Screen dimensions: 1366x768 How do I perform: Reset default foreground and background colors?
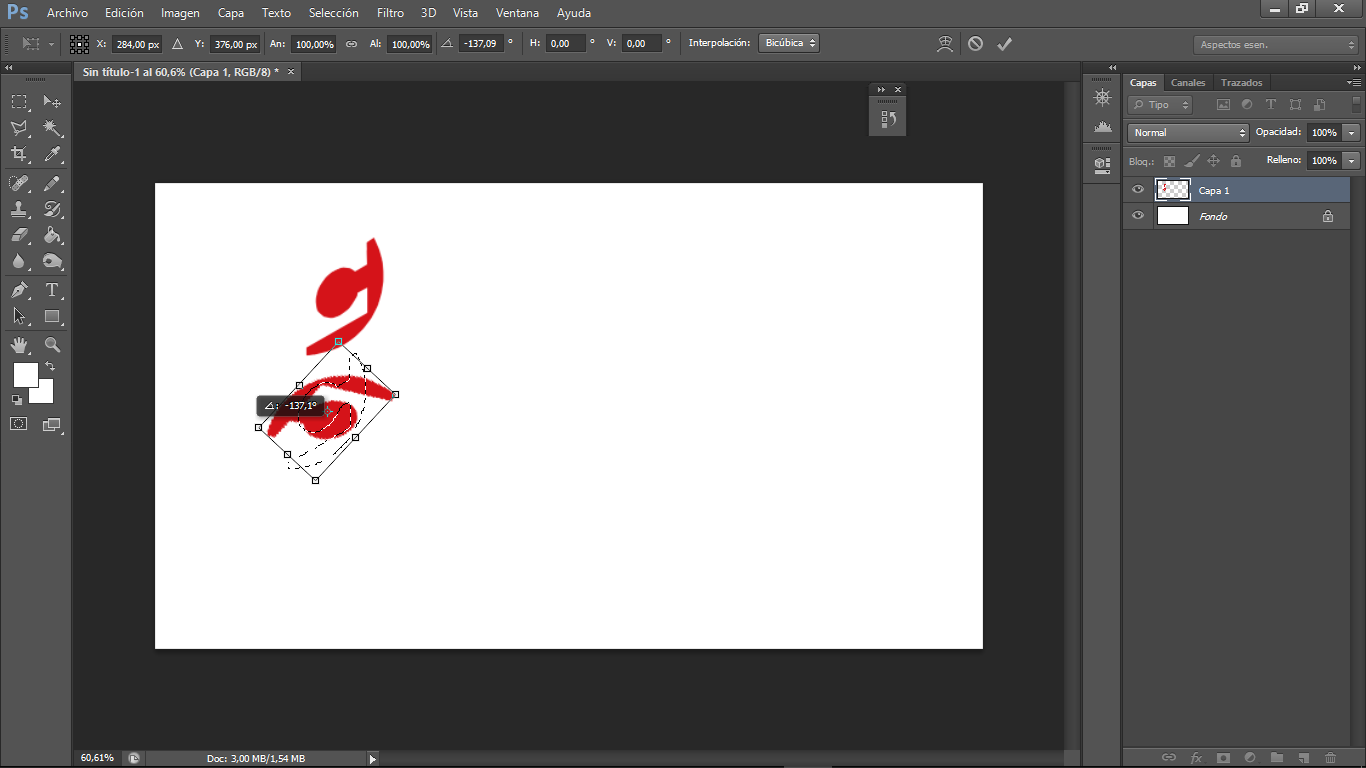pyautogui.click(x=17, y=400)
